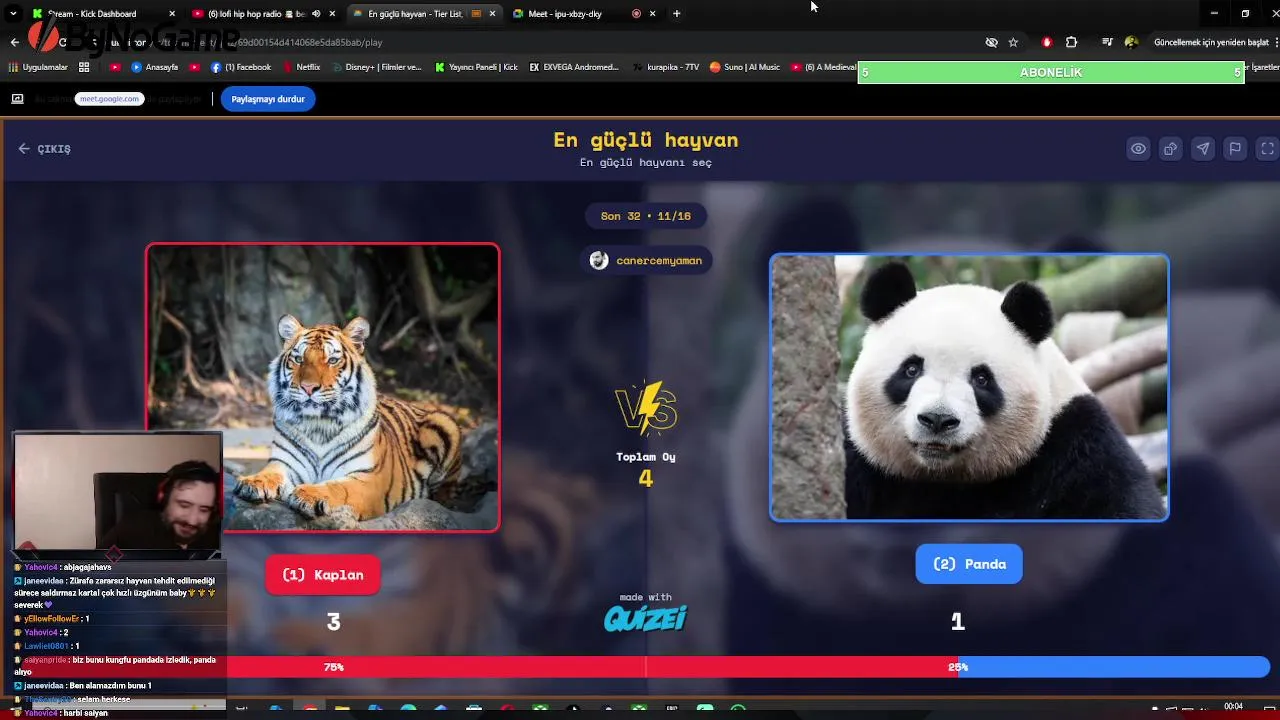Click the screen-share icon in sharing bar
The width and height of the screenshot is (1280, 720).
[17, 99]
